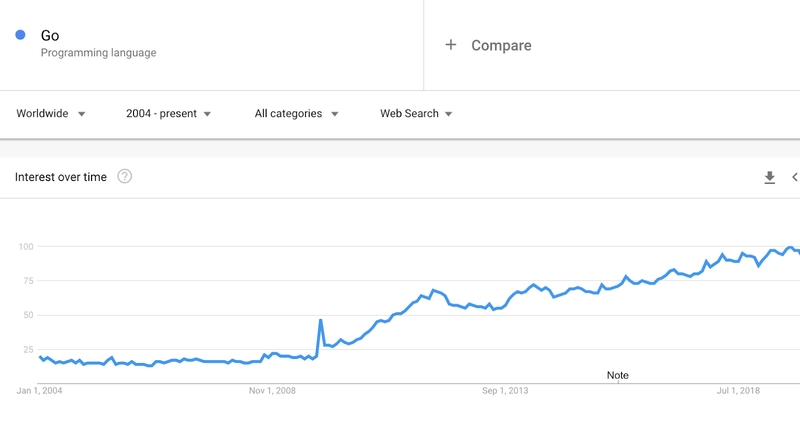Click the arrow beside Web Search
800x448 pixels.
[448, 114]
